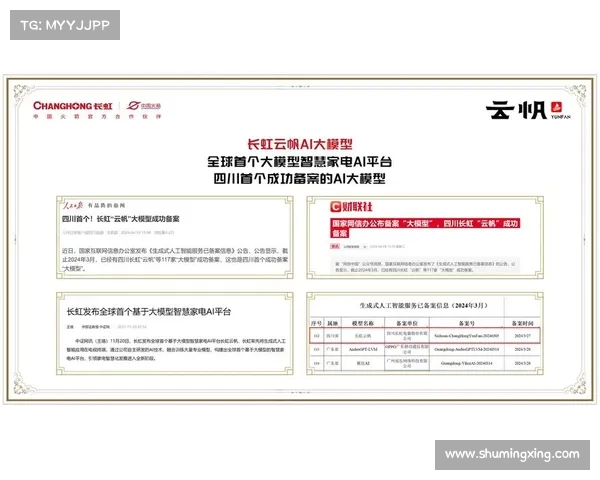Click the 中国火箭官方合作伙伴 tagline
Viewport: 600px width, 480px height.
point(97,116)
